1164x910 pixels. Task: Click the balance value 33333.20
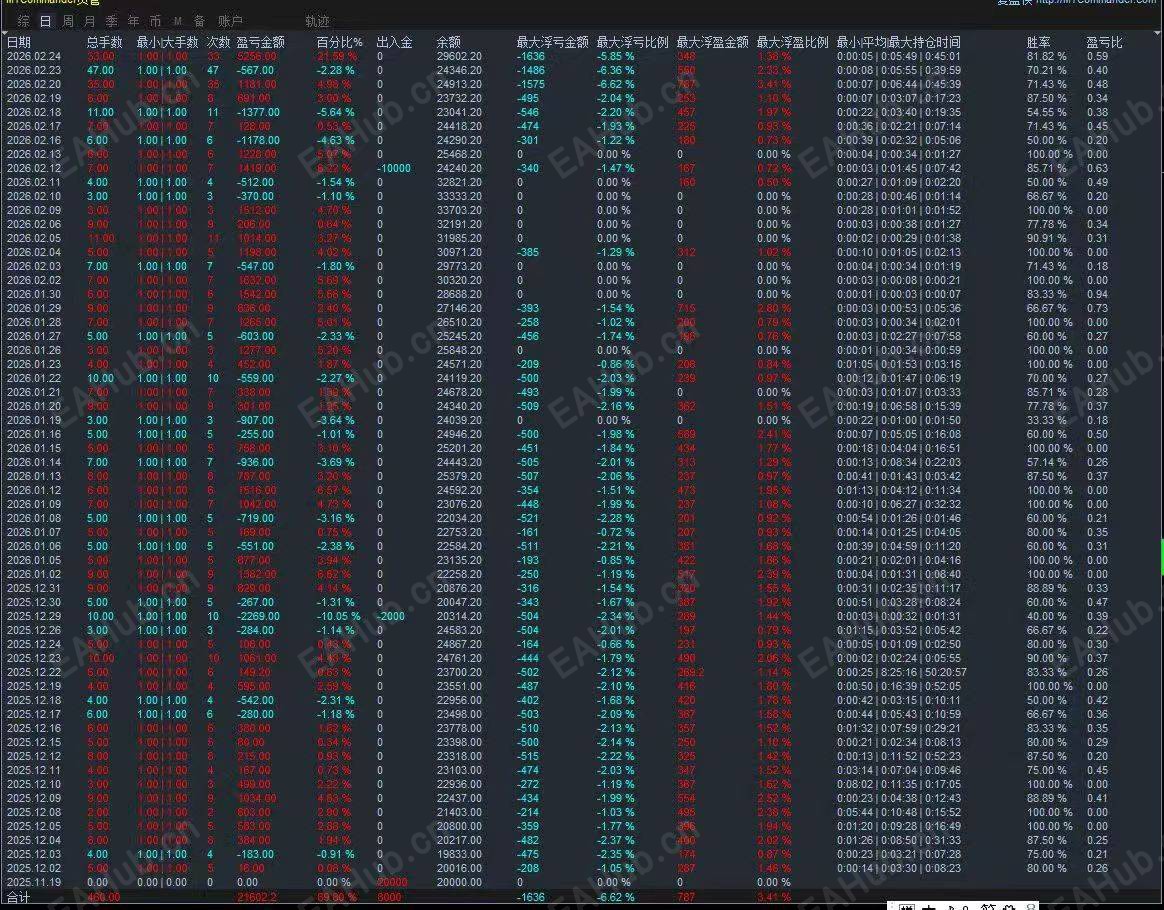click(x=459, y=197)
